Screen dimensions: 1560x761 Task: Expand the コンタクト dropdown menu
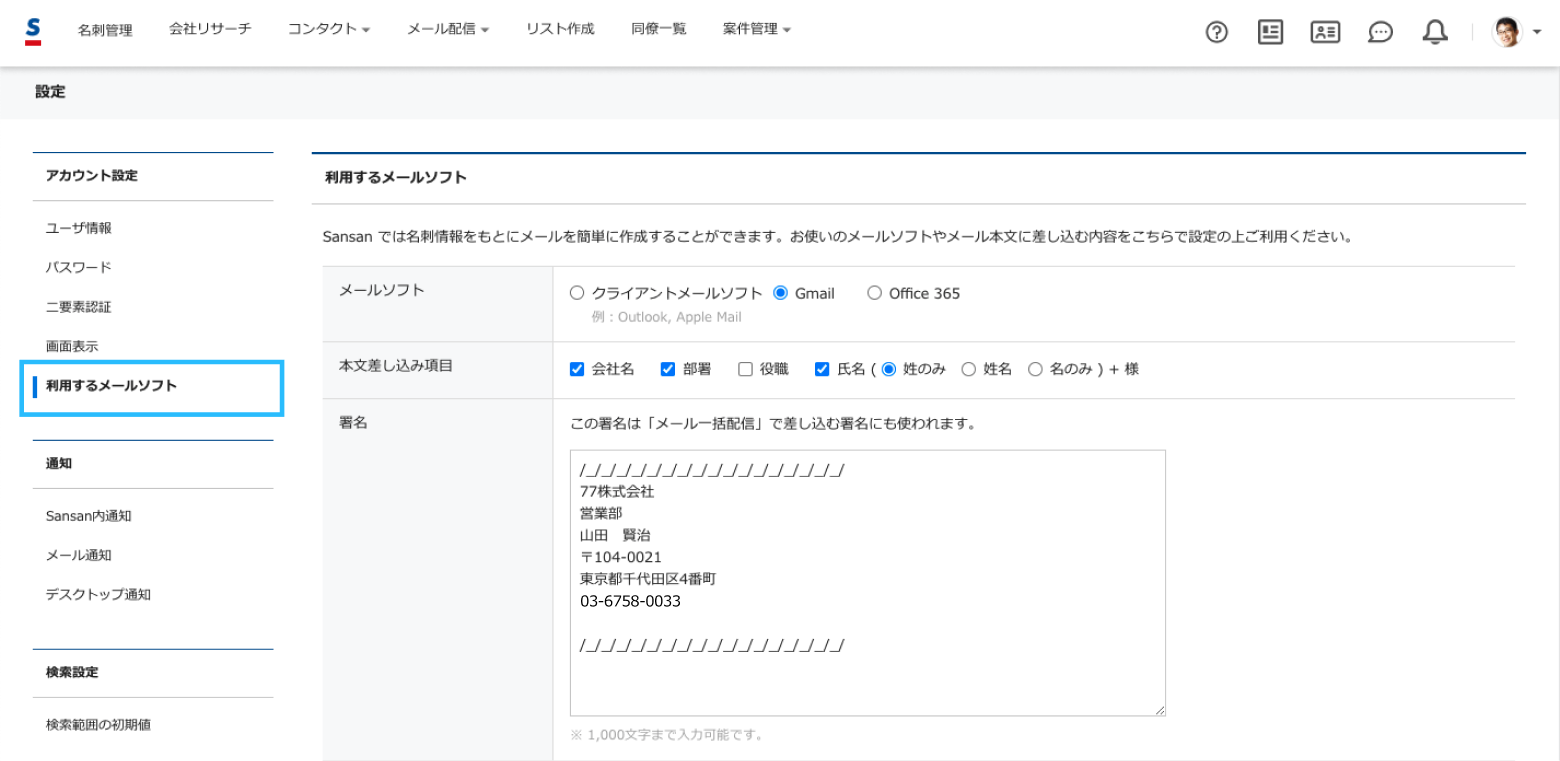(329, 29)
